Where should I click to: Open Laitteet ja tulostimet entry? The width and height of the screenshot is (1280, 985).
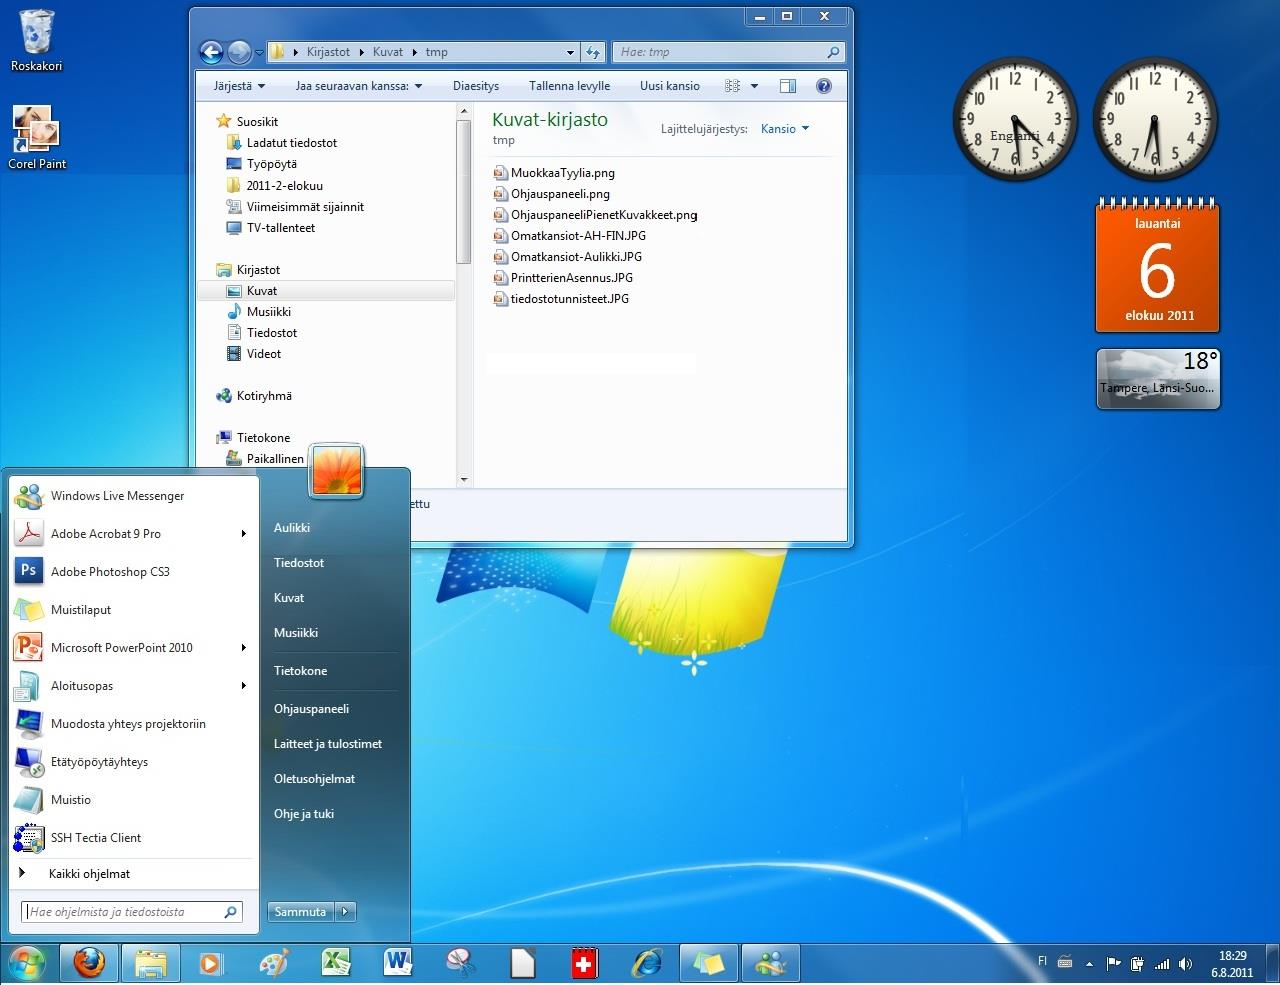pos(328,743)
